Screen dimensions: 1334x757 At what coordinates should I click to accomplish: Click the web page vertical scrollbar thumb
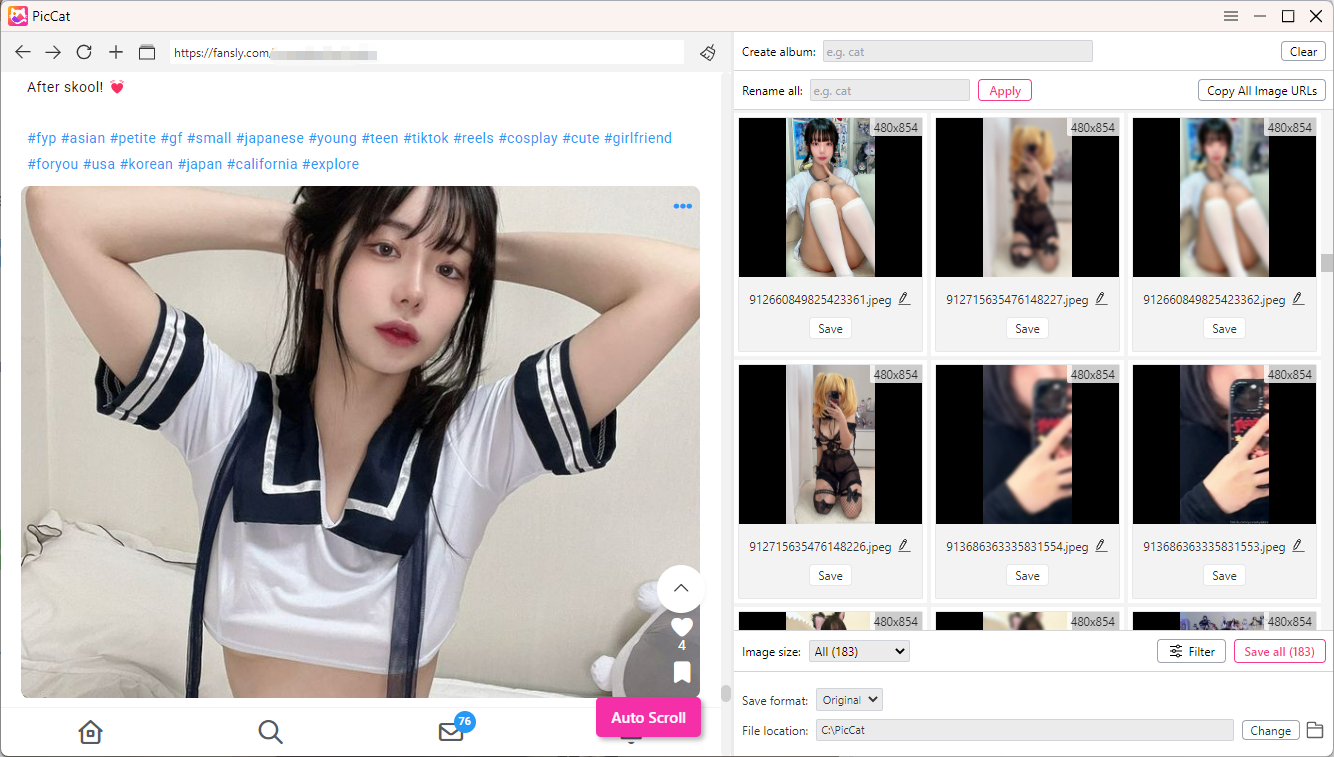pos(726,693)
